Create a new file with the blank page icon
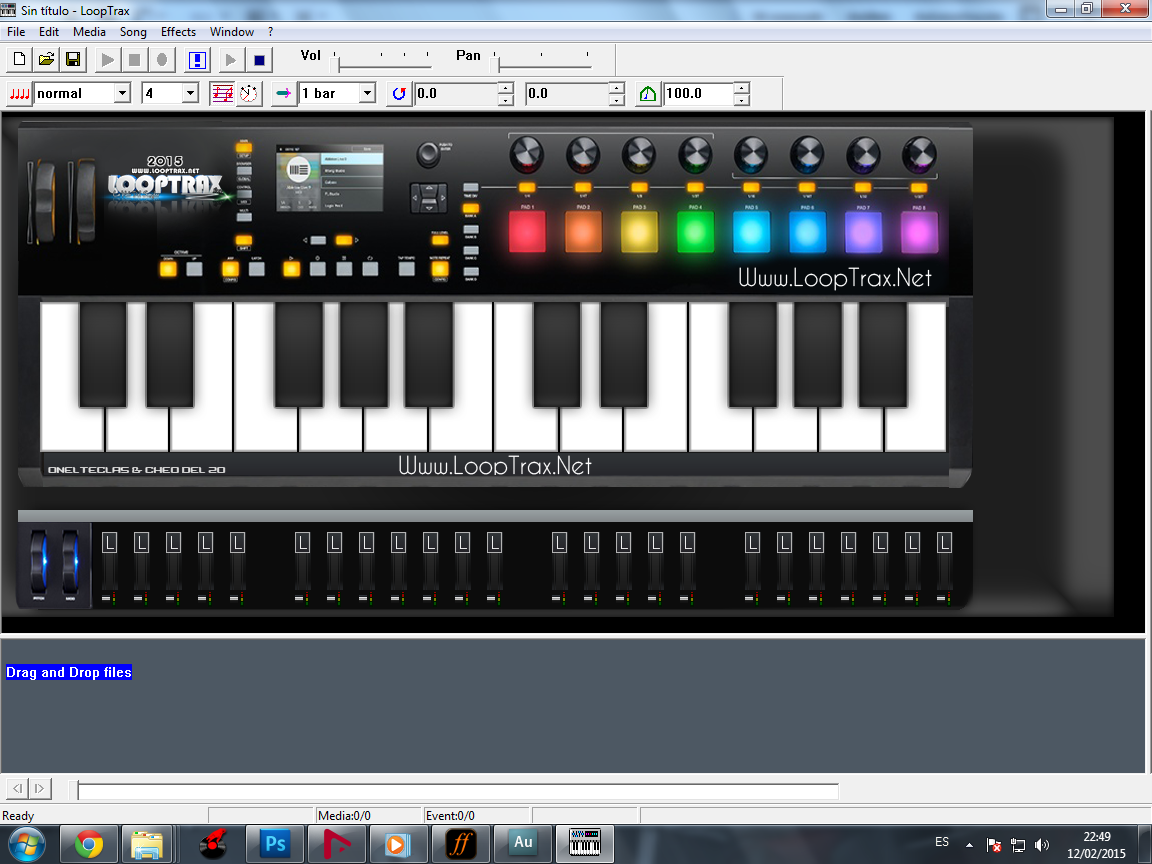 click(x=20, y=60)
